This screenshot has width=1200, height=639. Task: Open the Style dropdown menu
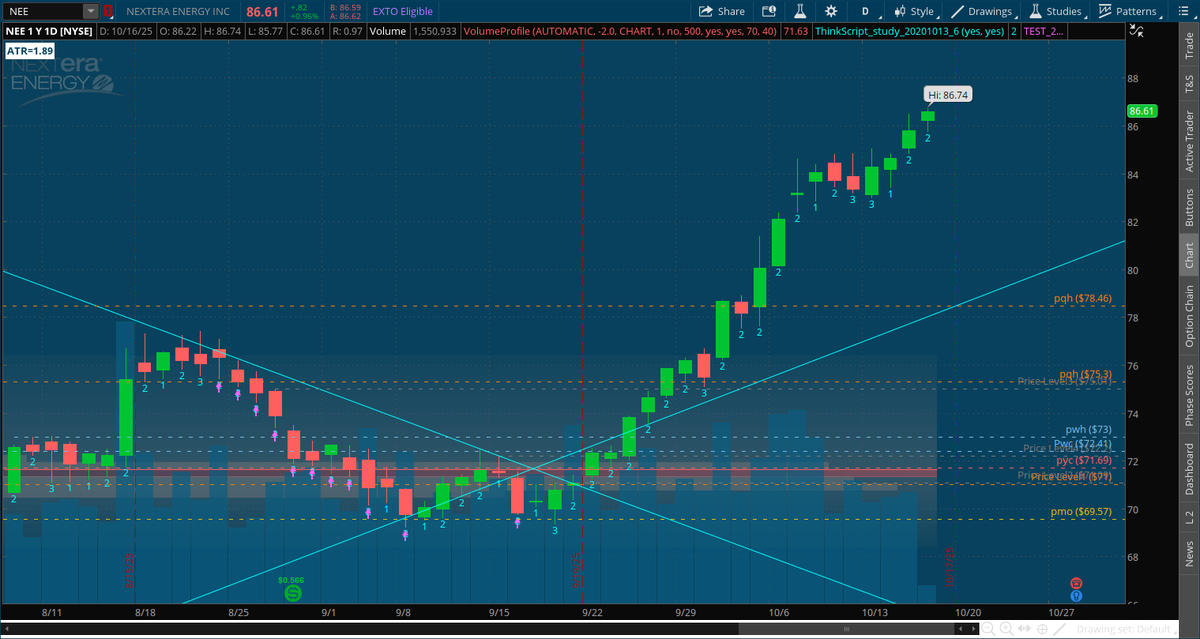917,12
